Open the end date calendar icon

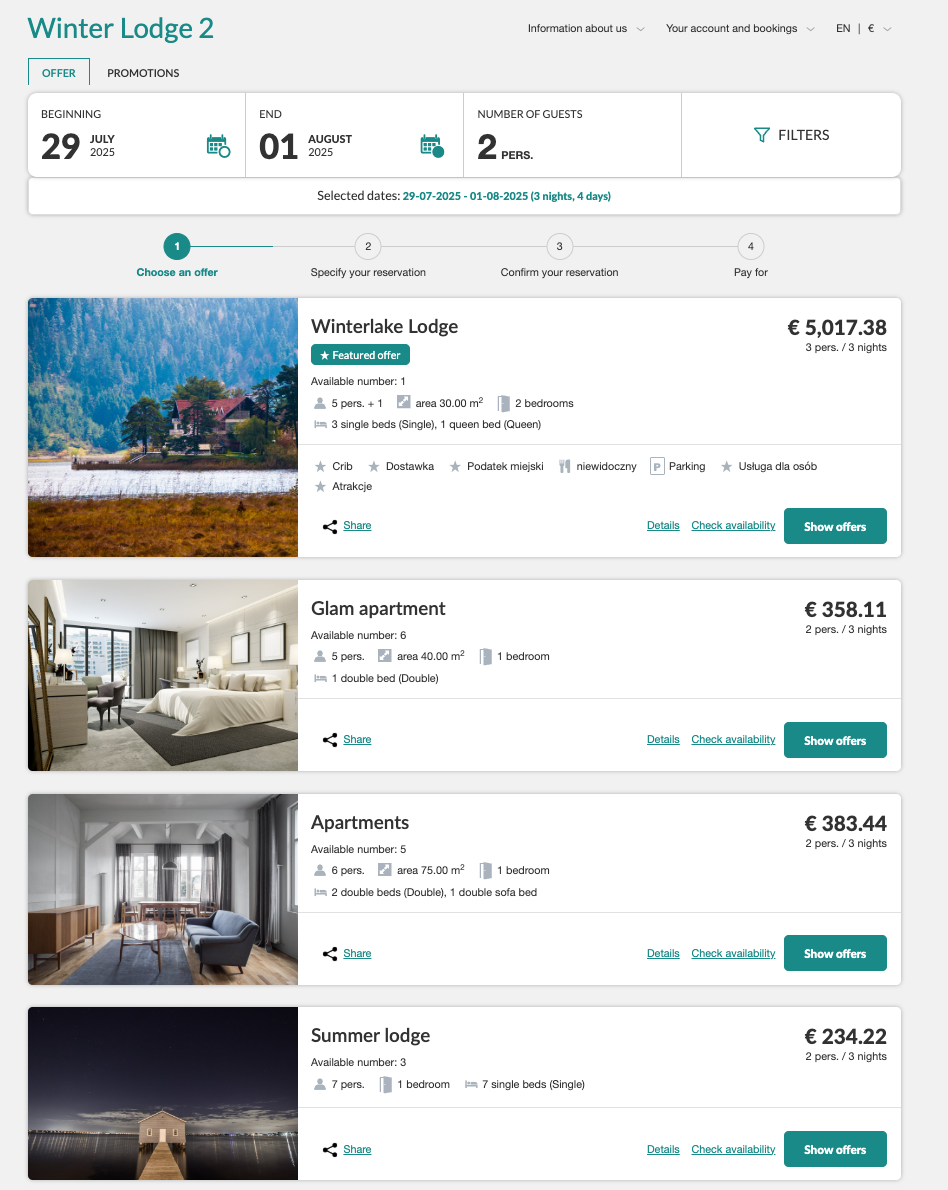tap(431, 146)
